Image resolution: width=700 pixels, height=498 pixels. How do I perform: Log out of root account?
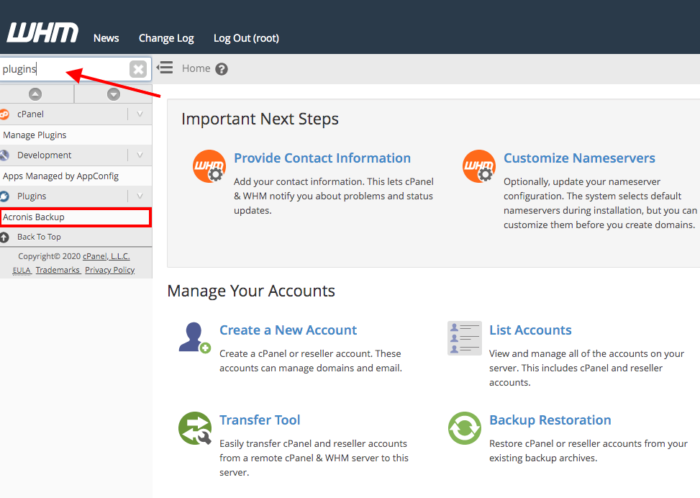point(246,38)
